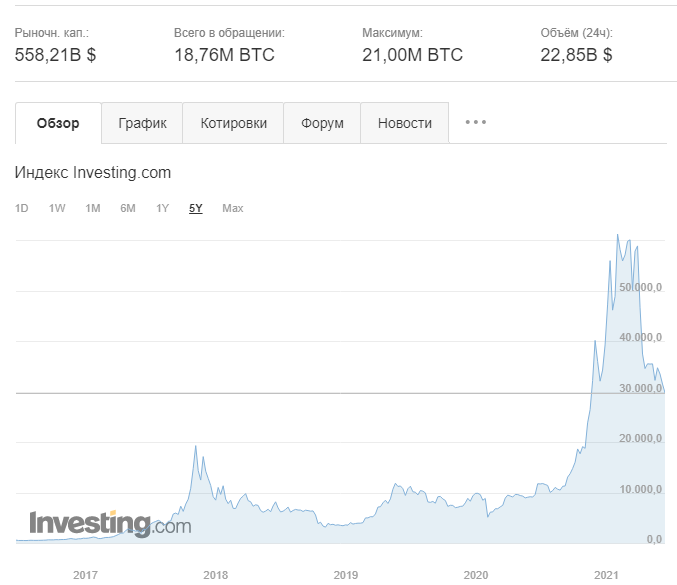
Task: Choose the 1M chart interval
Action: coord(93,208)
